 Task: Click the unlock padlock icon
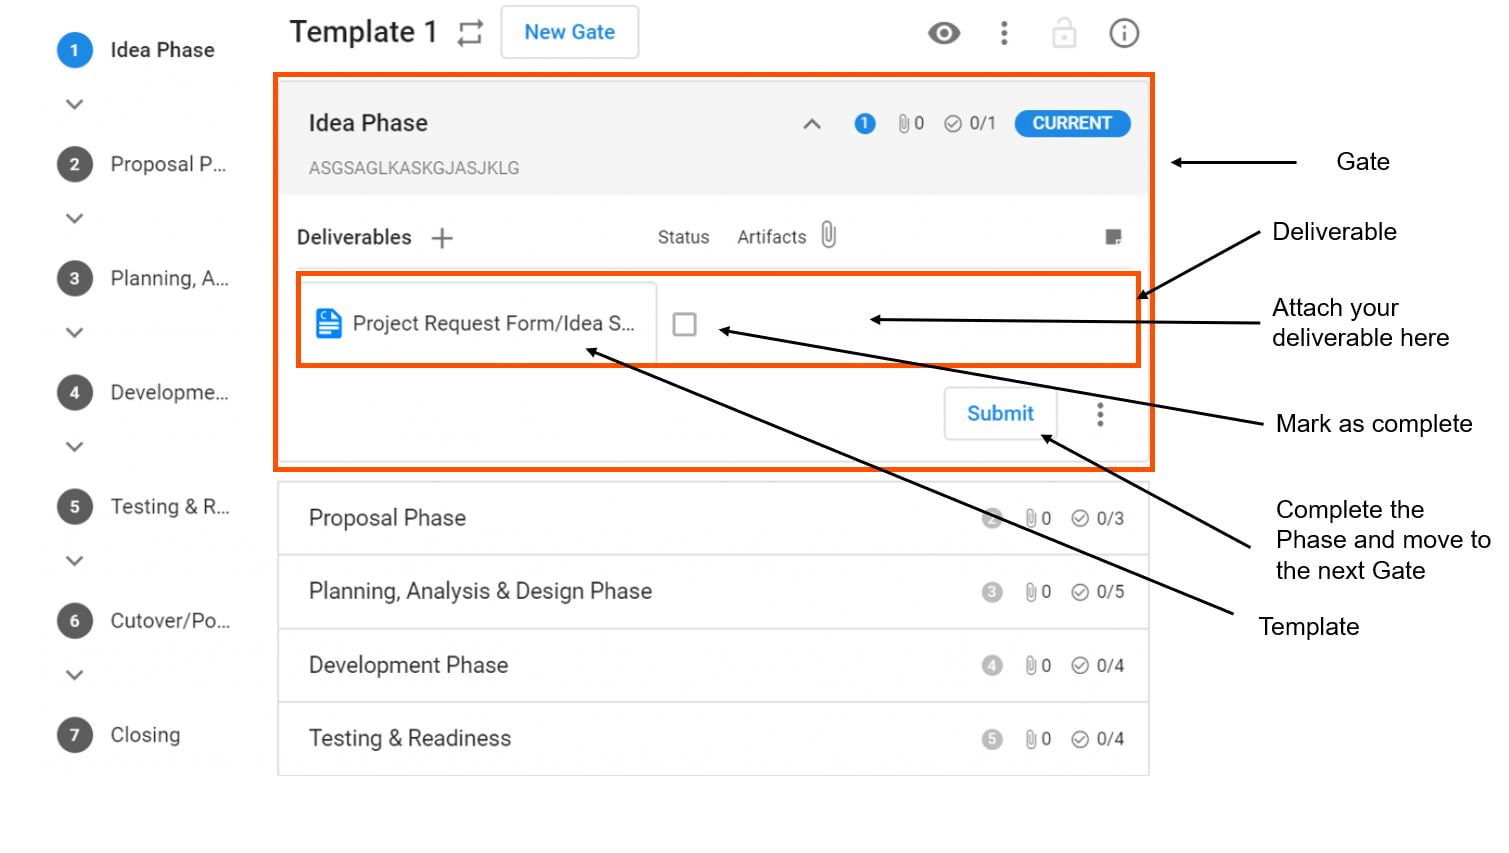[1063, 33]
